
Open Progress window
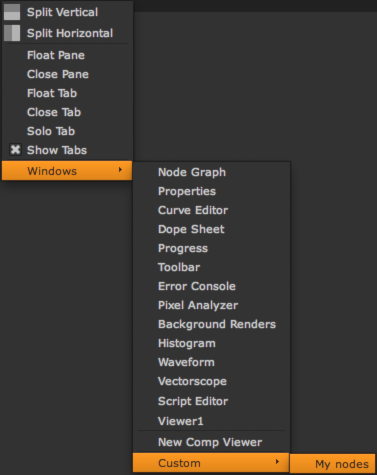tap(183, 248)
